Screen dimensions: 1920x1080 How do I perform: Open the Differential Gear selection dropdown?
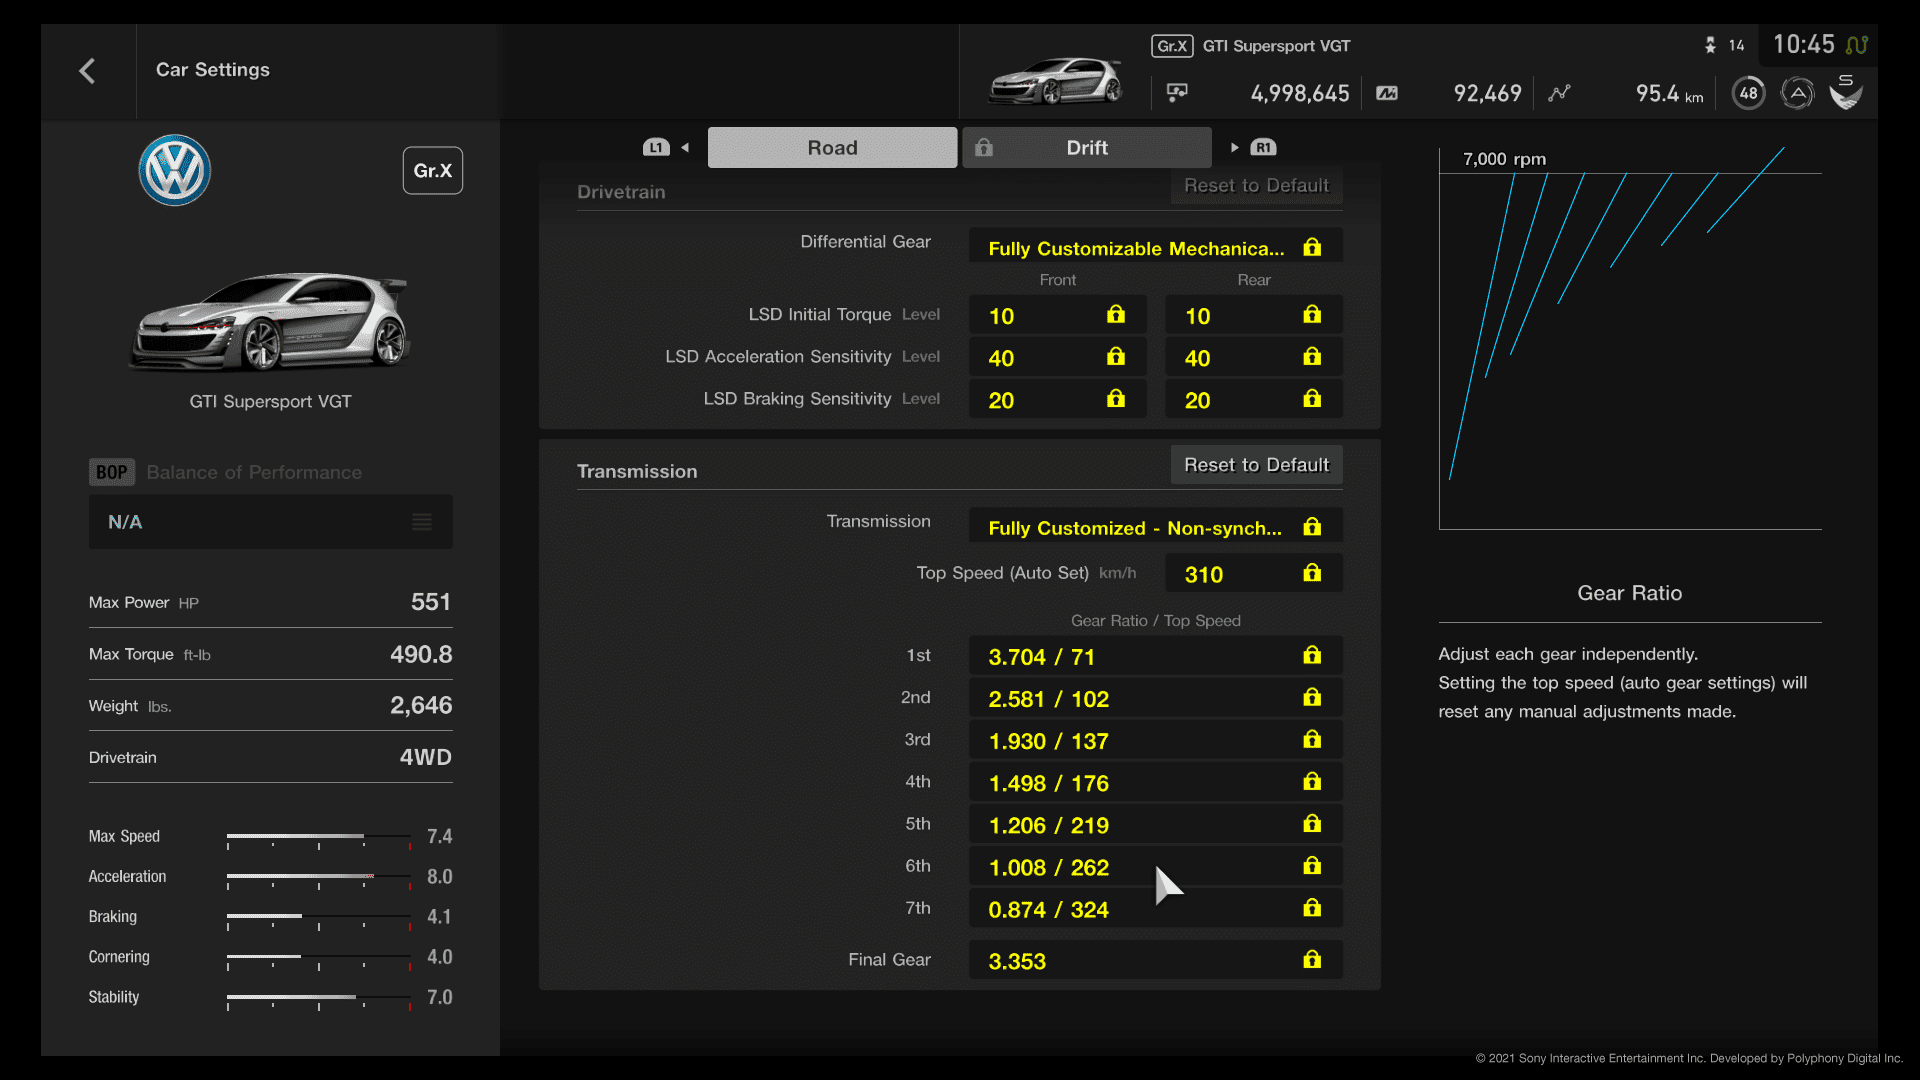coord(1155,247)
